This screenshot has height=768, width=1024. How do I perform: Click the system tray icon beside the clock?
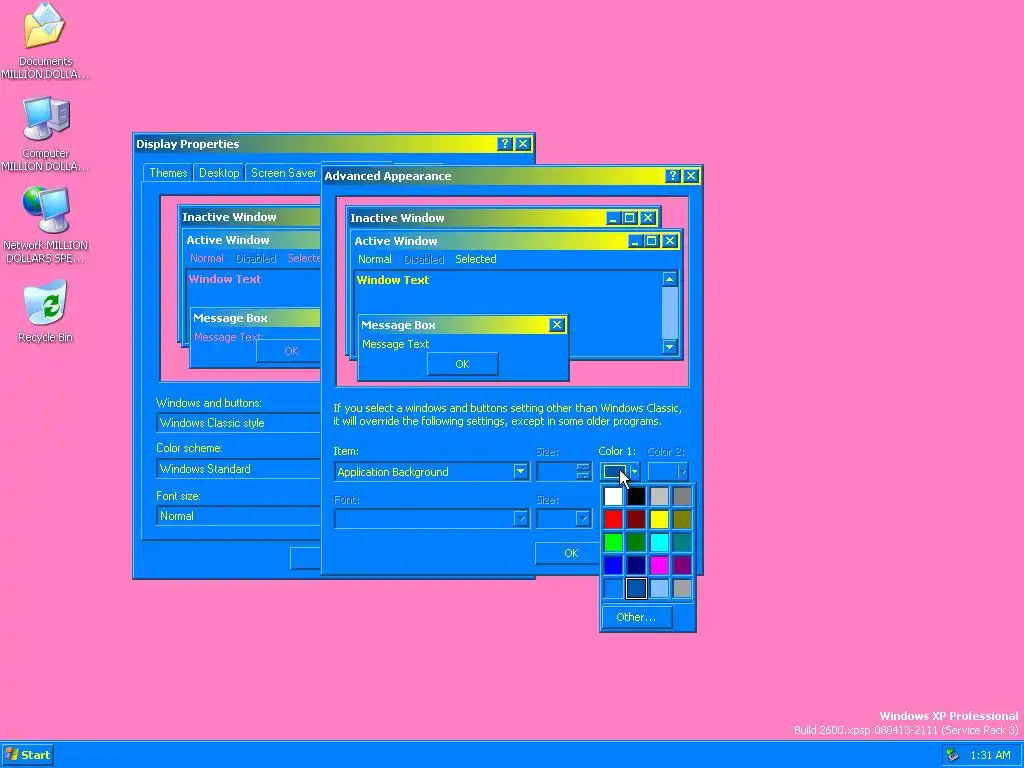click(953, 755)
